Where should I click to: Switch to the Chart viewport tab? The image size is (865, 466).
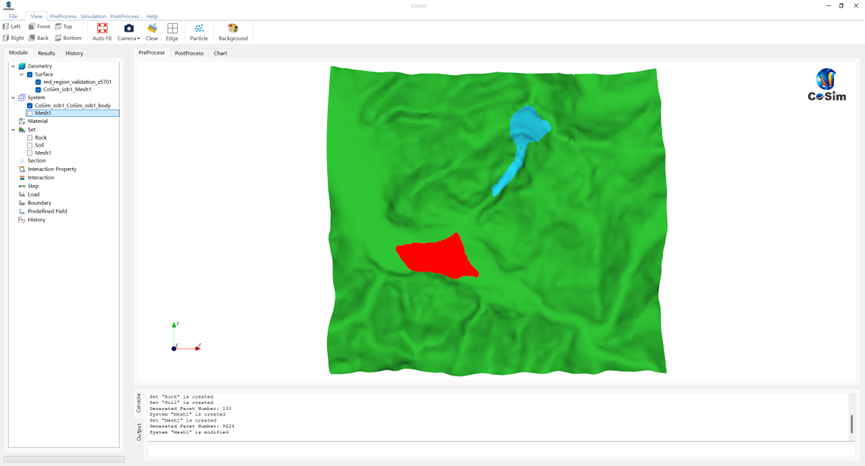click(220, 53)
